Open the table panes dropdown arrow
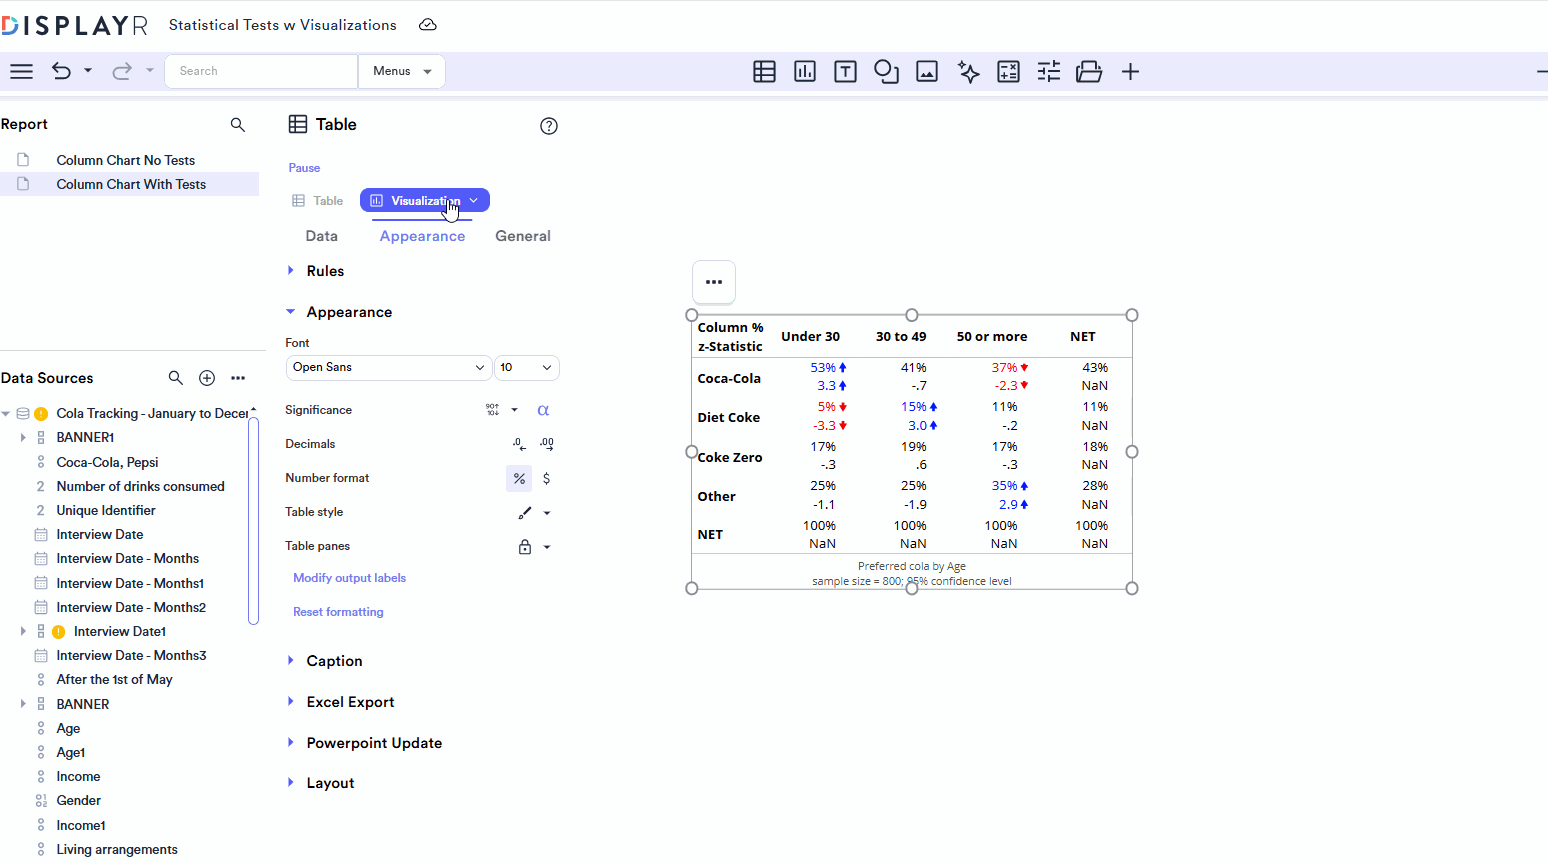 point(547,547)
